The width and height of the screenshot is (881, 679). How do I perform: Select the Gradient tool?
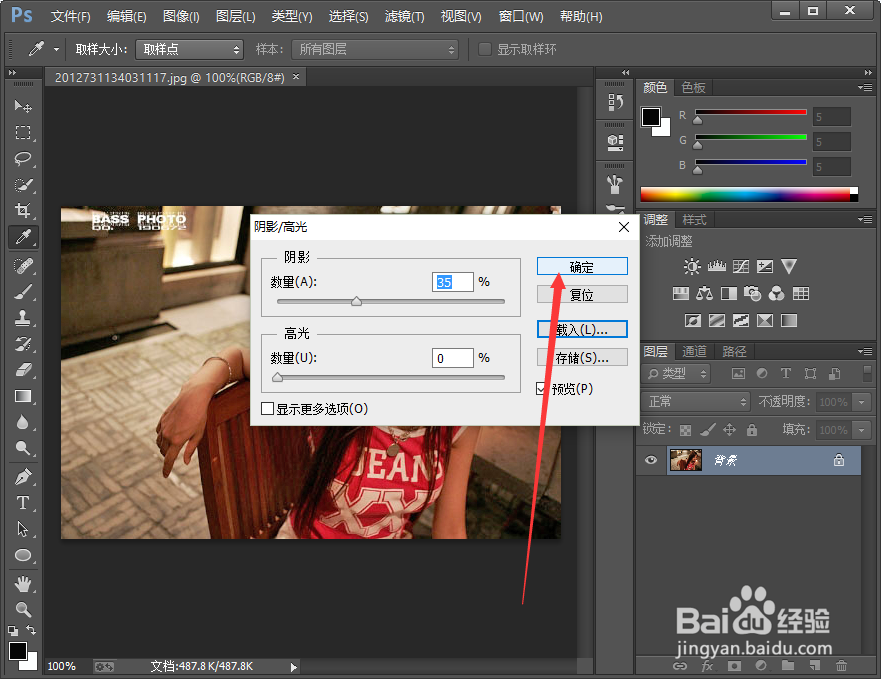[x=23, y=396]
